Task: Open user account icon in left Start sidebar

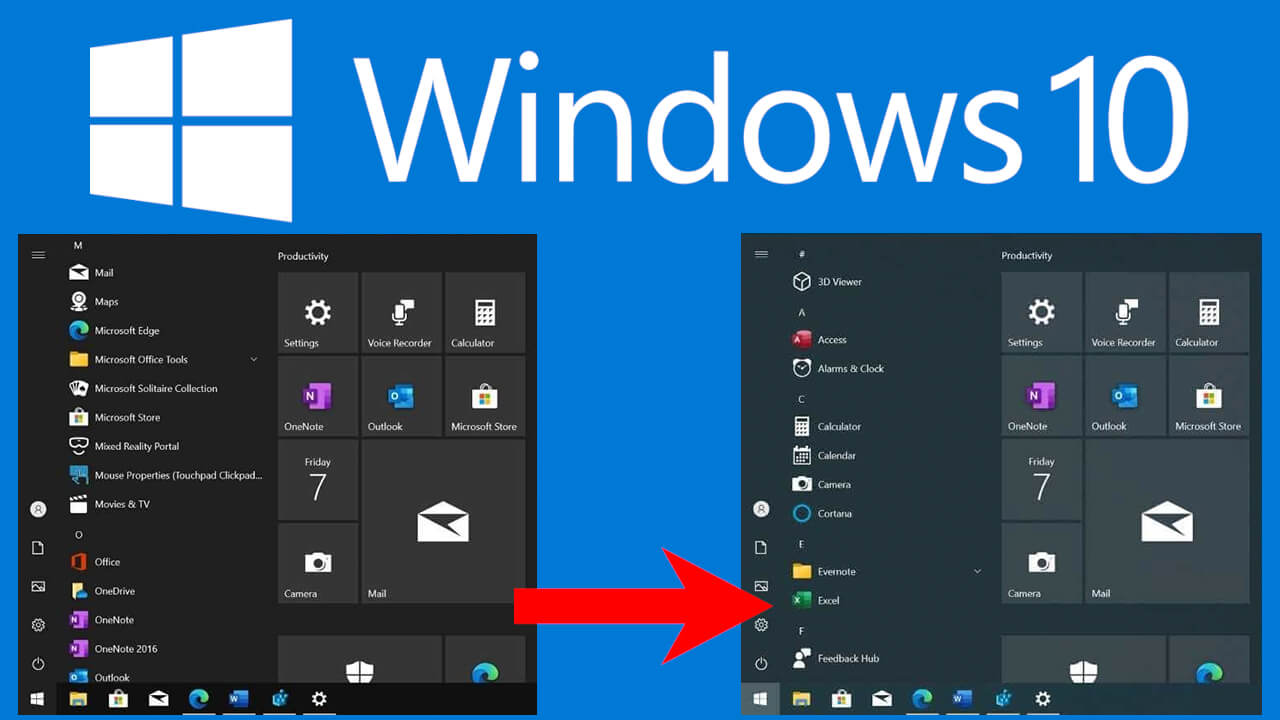Action: [x=38, y=509]
